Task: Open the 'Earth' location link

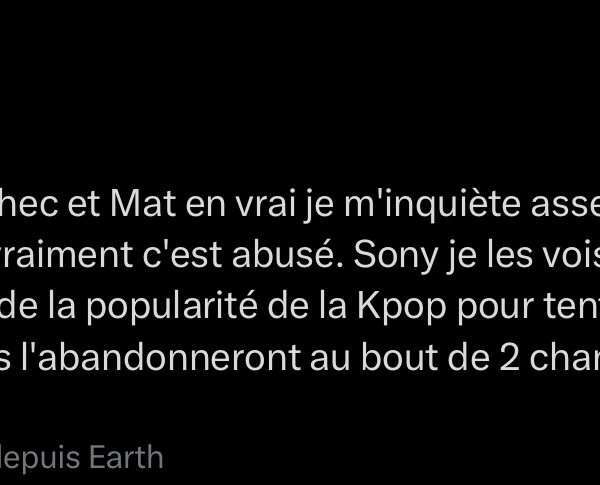Action: tap(126, 457)
